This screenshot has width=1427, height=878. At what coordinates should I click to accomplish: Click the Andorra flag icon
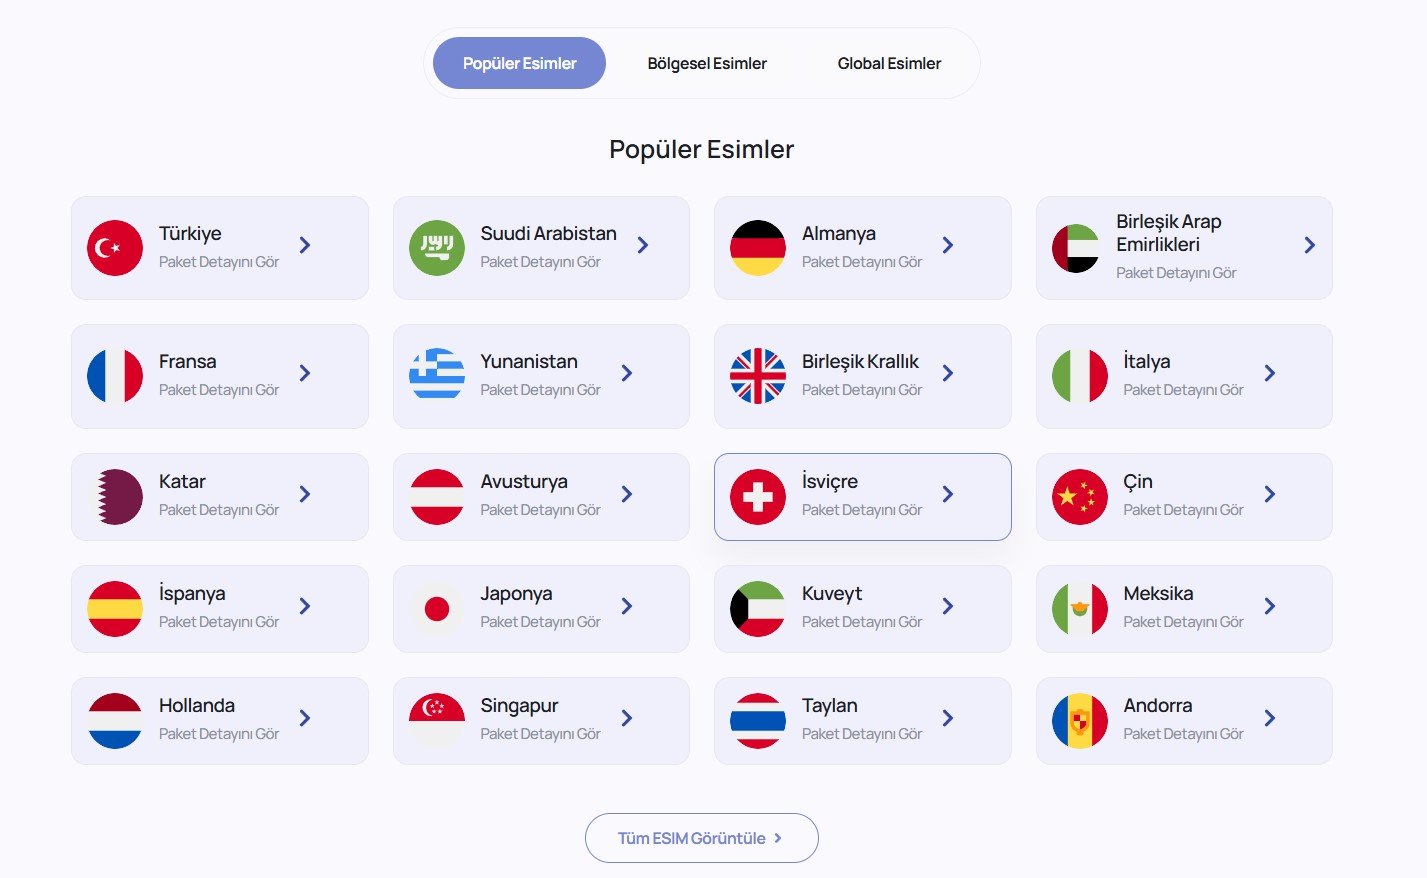point(1080,720)
